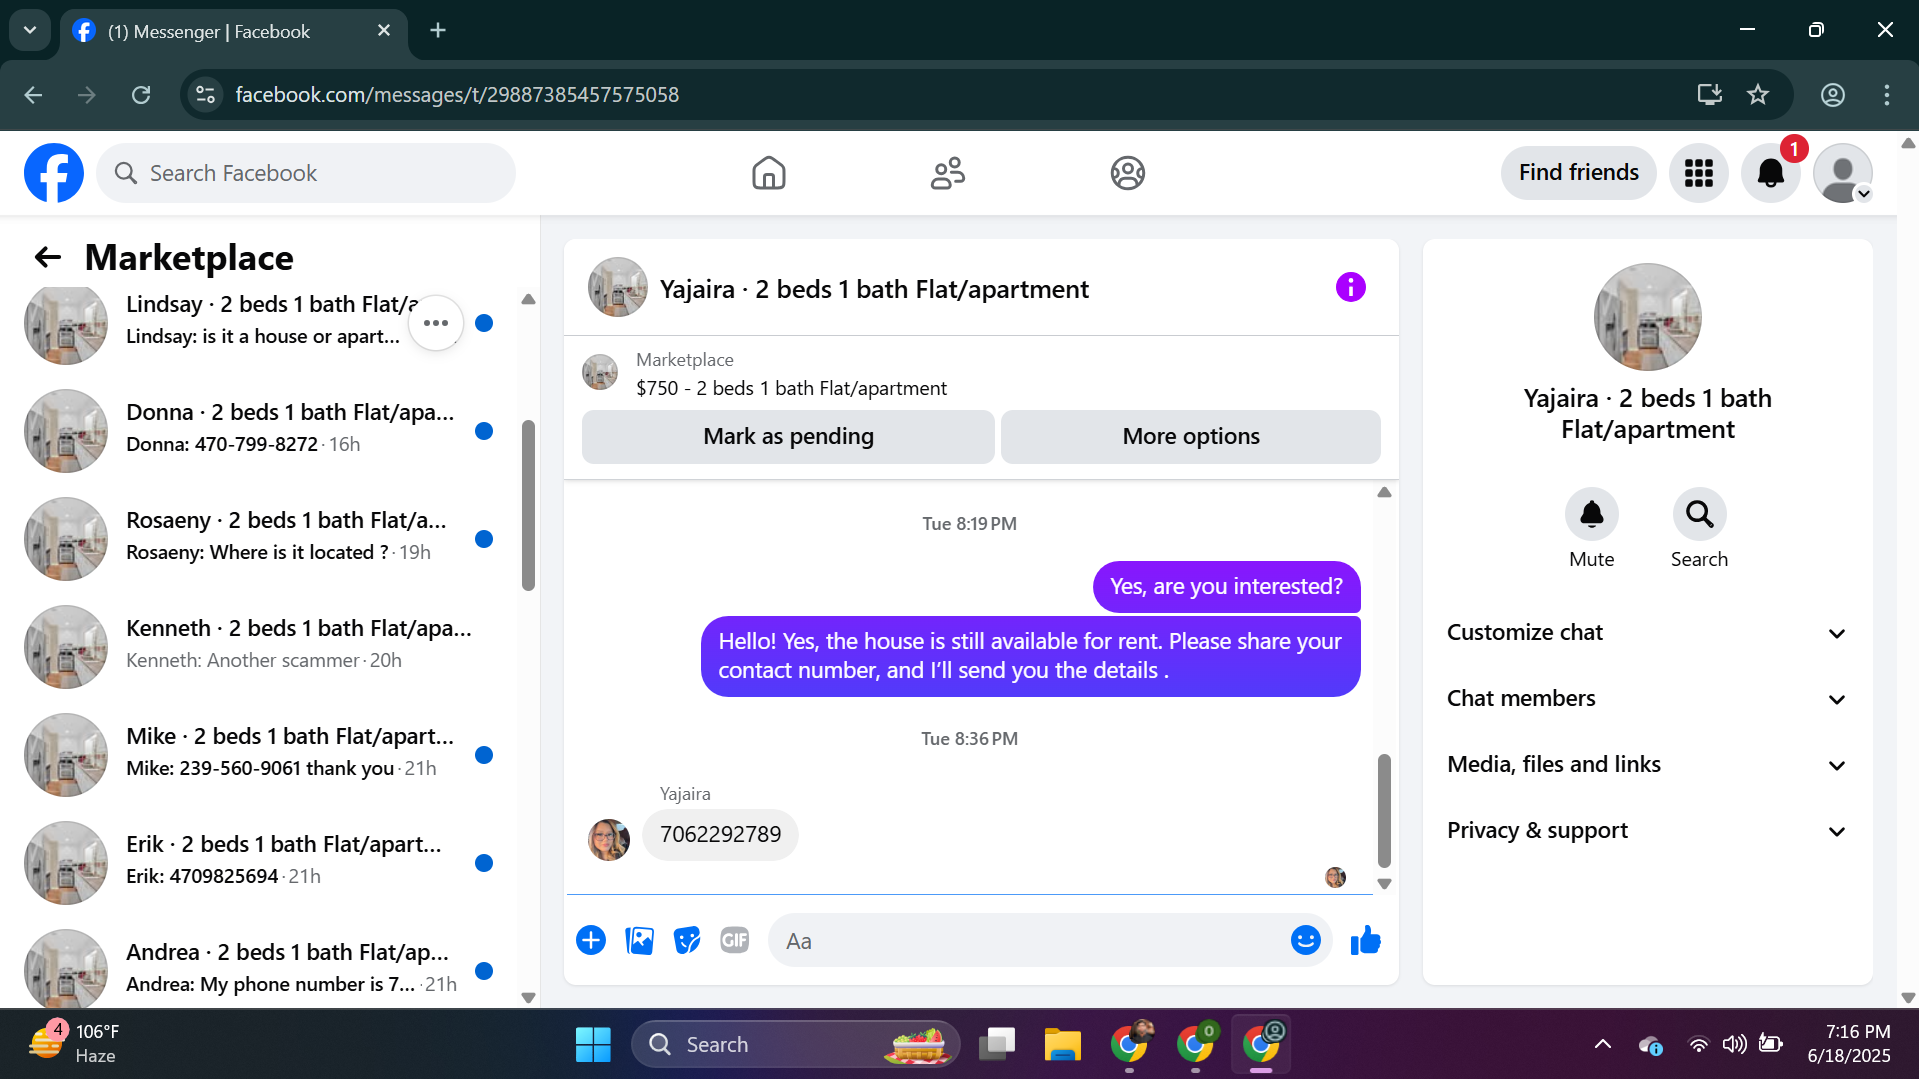
Task: Expand the Chat members section
Action: (x=1647, y=699)
